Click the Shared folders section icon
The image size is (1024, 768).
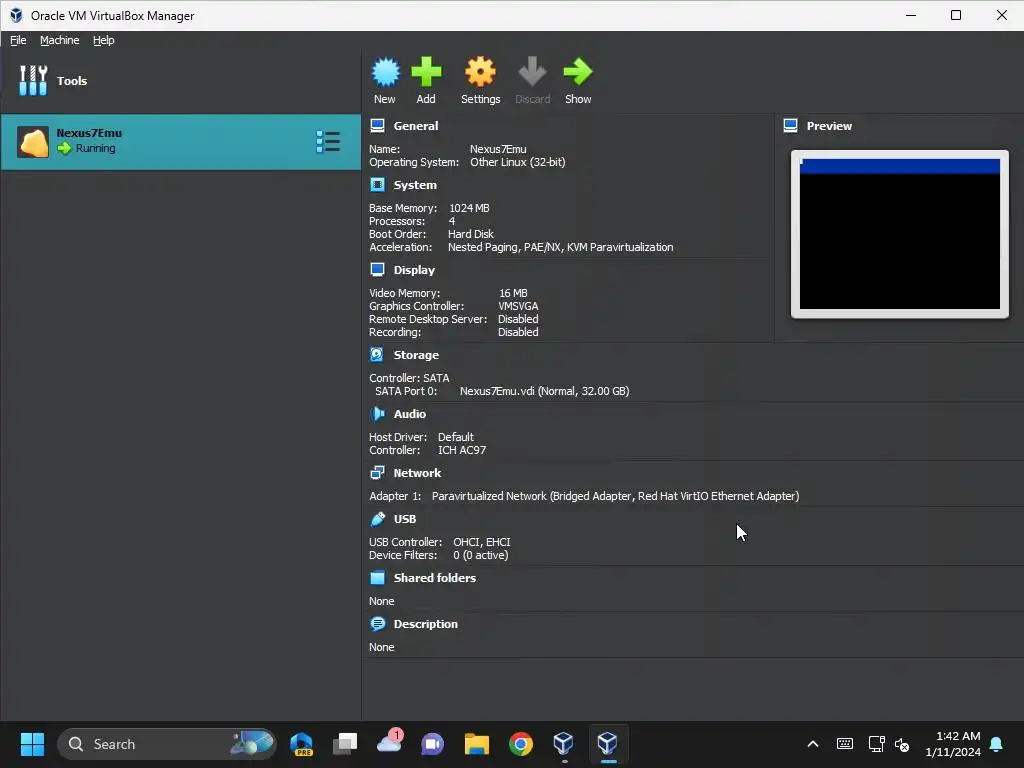(377, 577)
